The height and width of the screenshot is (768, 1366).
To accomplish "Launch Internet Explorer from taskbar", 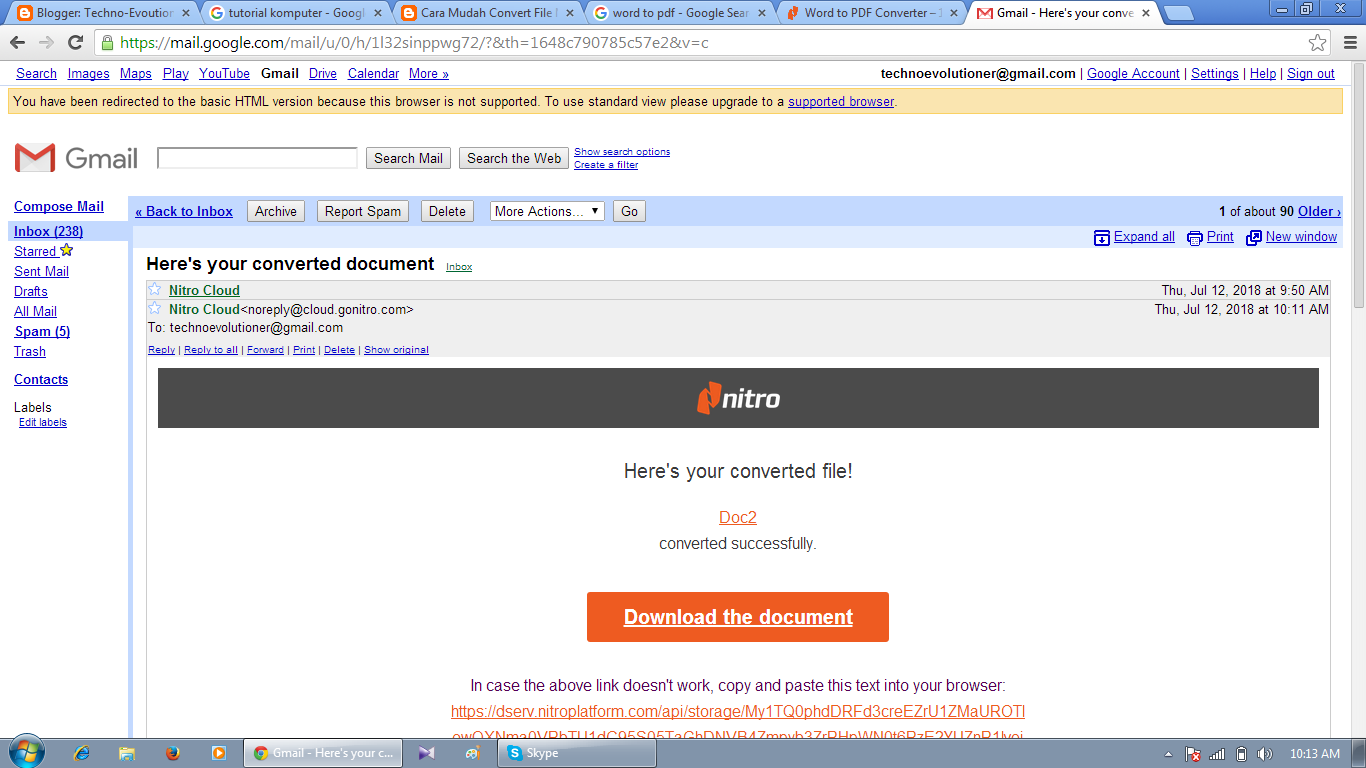I will 82,753.
